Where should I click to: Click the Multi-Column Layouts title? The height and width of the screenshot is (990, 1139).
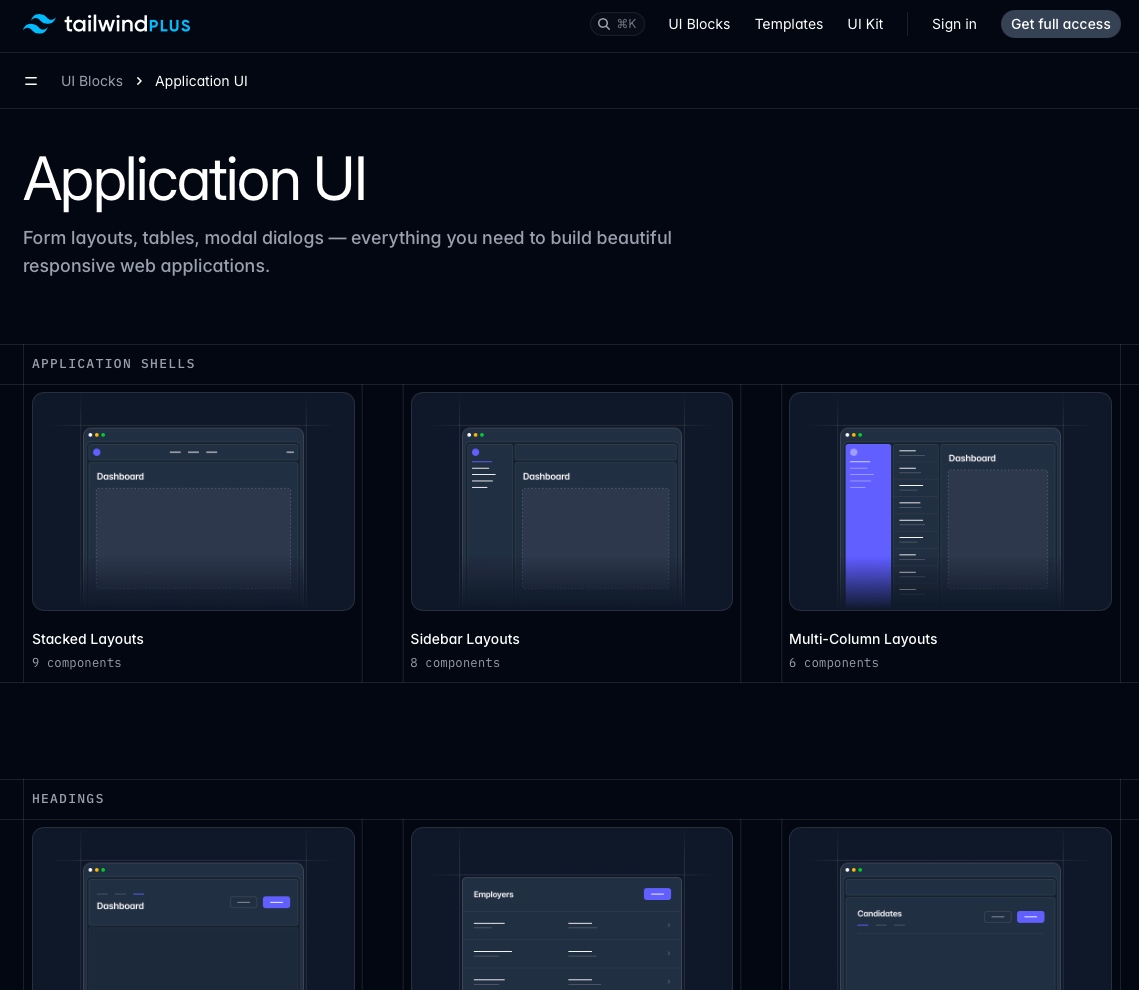863,639
